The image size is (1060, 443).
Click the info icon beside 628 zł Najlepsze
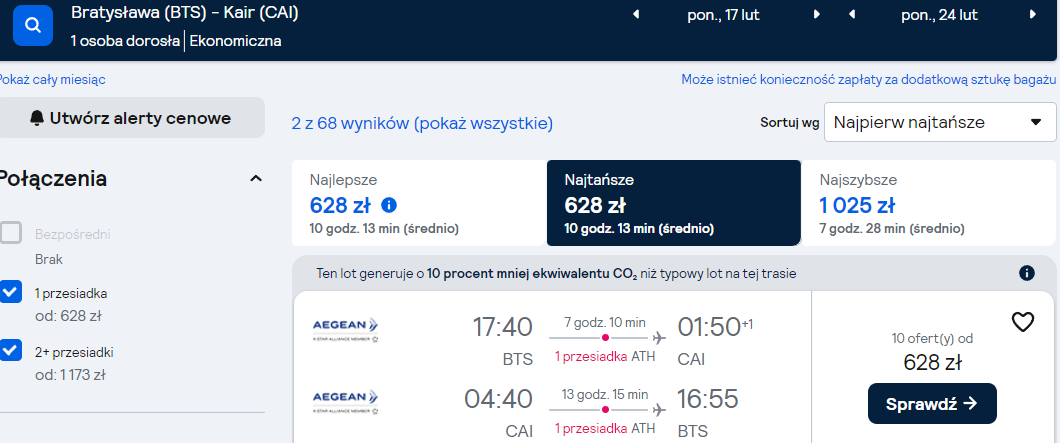coord(389,205)
